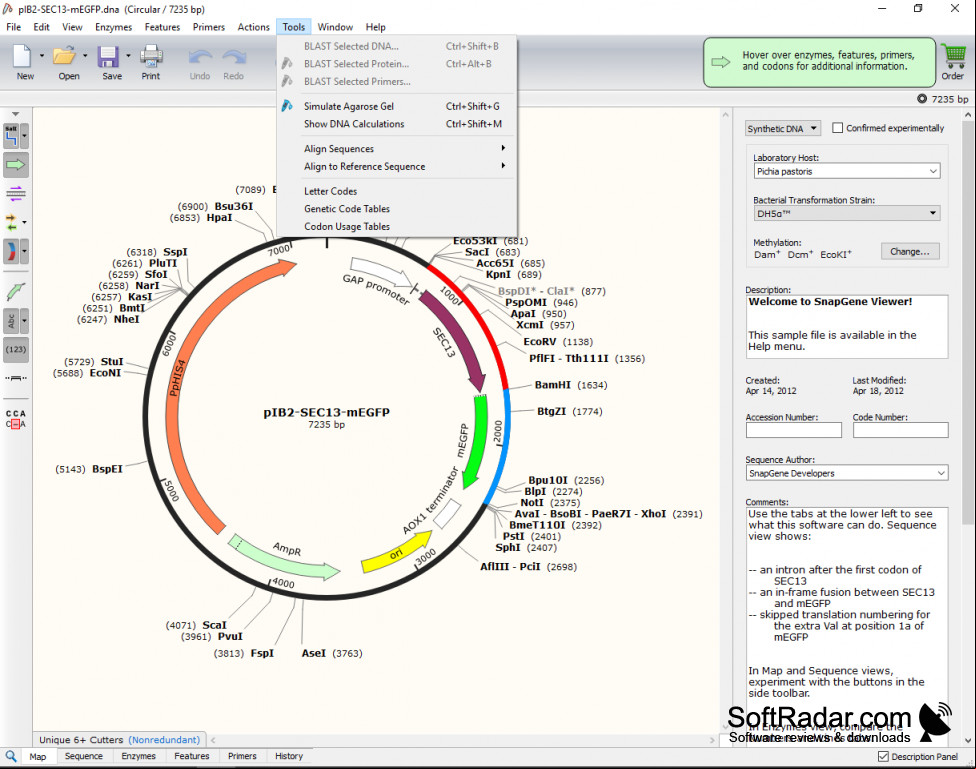Click the Description text box
The height and width of the screenshot is (769, 976).
pyautogui.click(x=847, y=326)
